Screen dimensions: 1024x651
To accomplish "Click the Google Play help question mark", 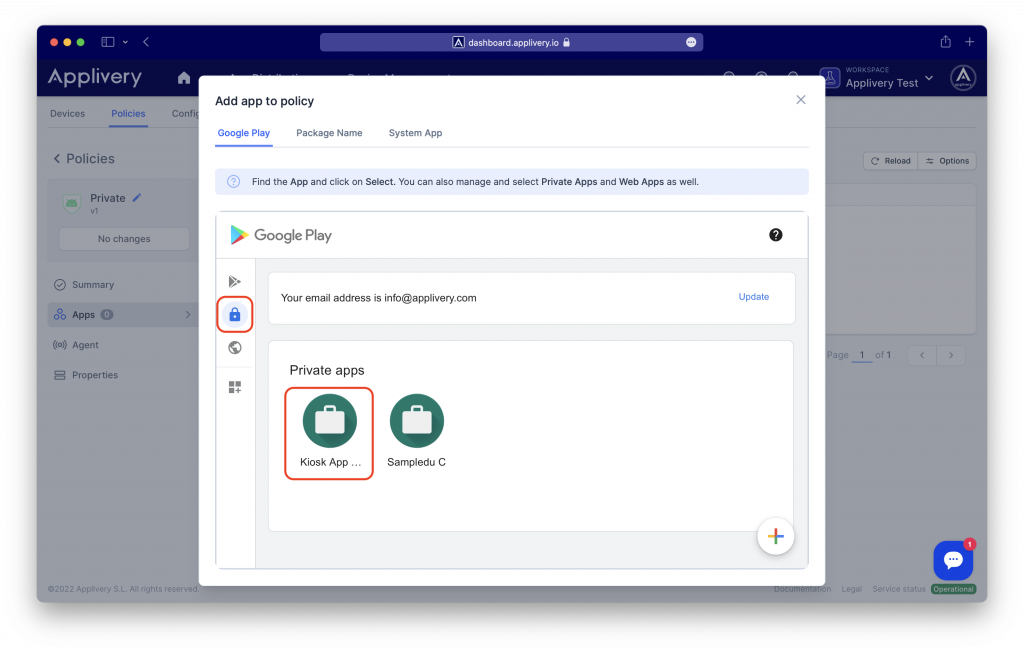I will coord(775,235).
